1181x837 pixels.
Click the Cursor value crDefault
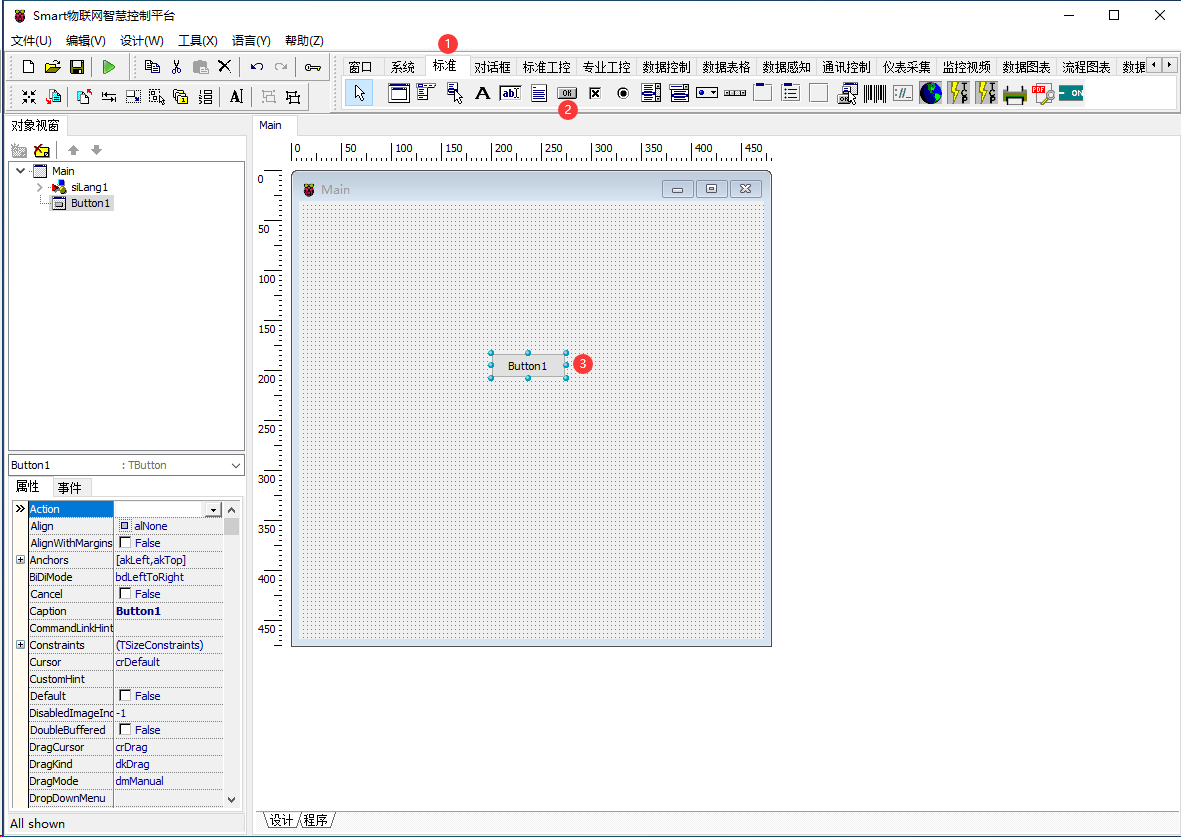(x=138, y=662)
